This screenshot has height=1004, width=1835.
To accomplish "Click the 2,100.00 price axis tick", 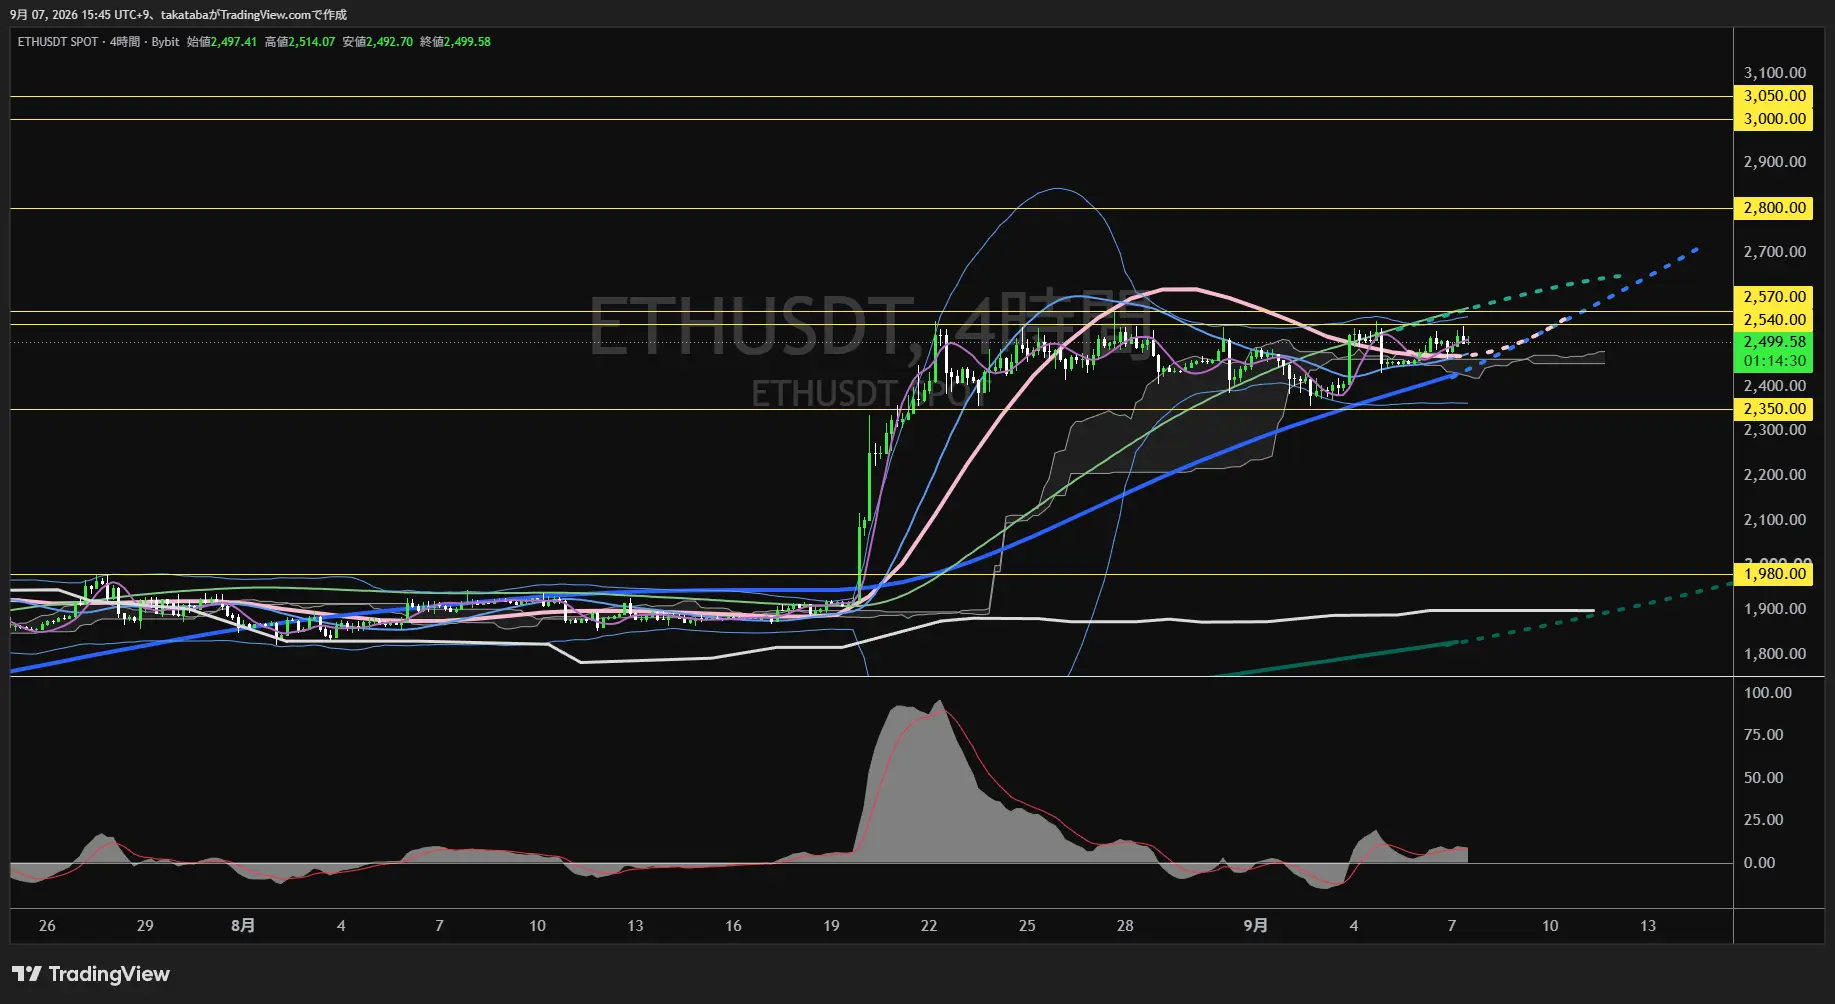I will [1774, 520].
